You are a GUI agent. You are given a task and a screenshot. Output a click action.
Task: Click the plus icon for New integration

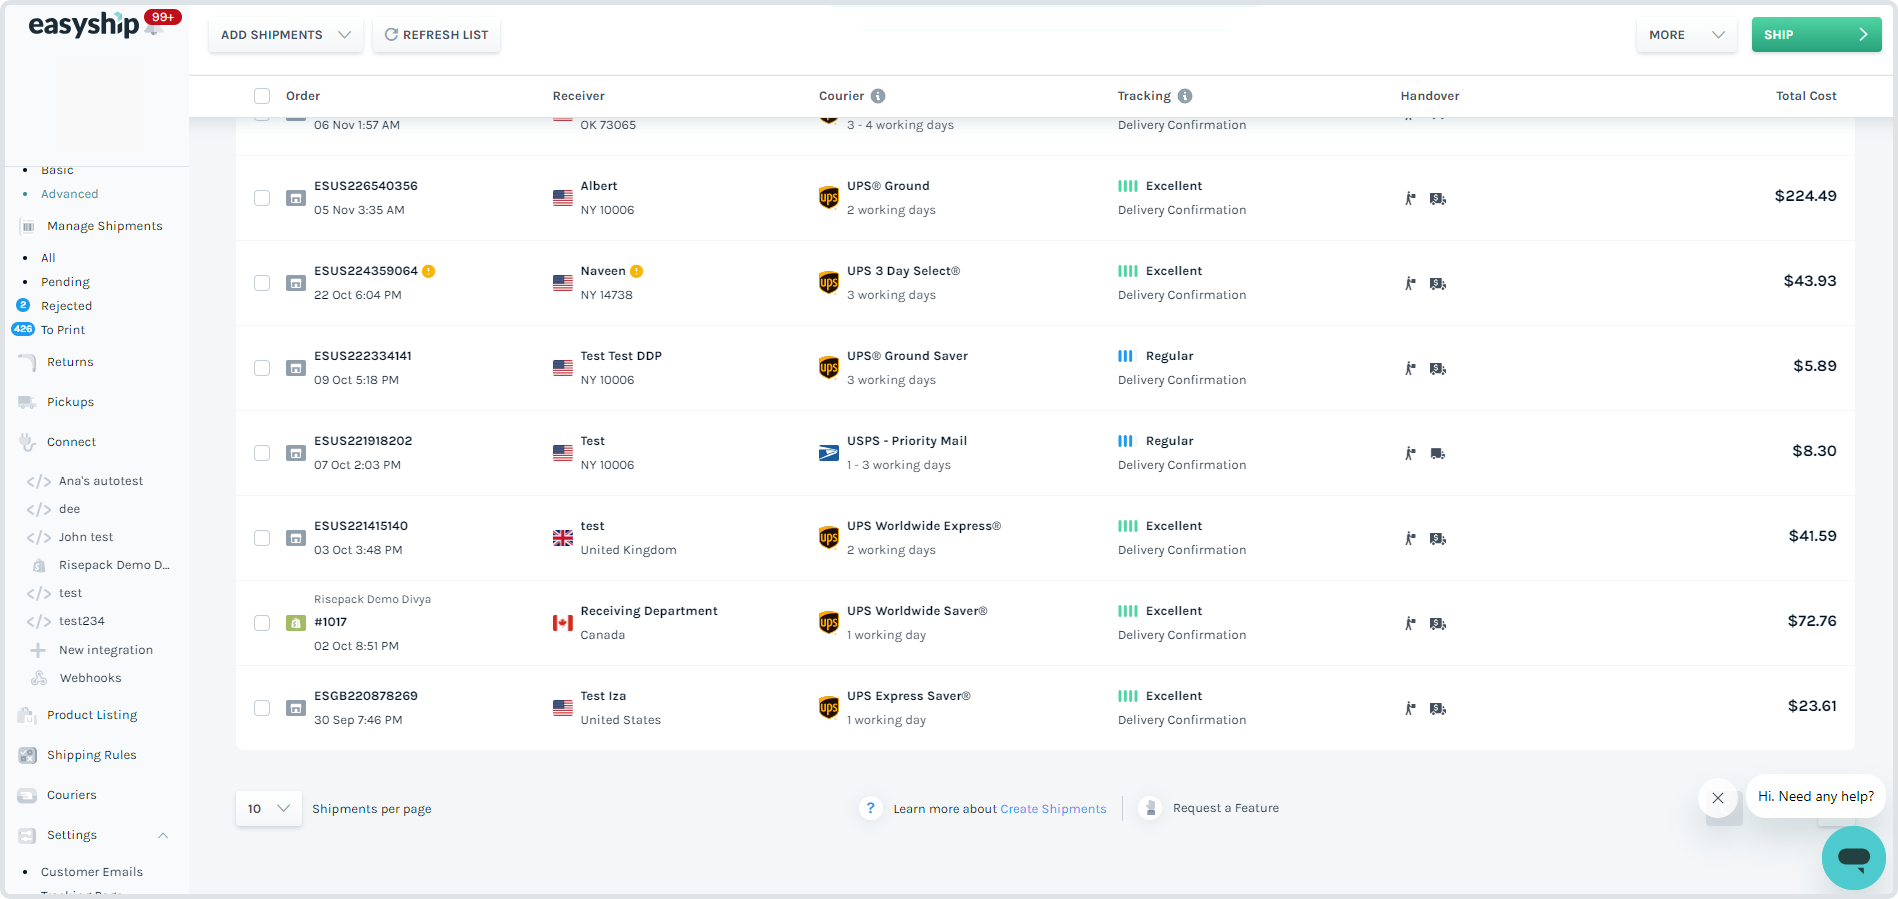[38, 650]
